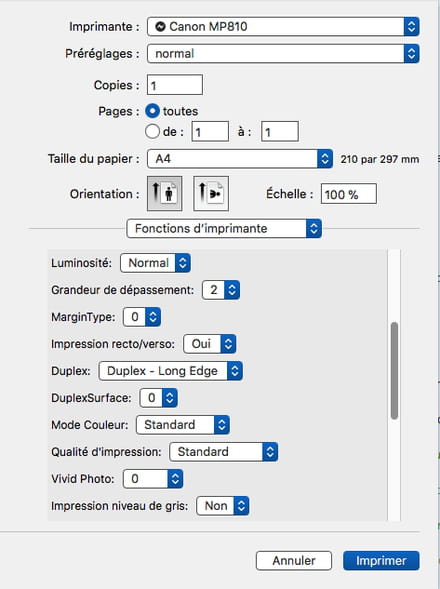The image size is (440, 589).
Task: Open the Fonctions d'imprimante section menu
Action: [224, 228]
